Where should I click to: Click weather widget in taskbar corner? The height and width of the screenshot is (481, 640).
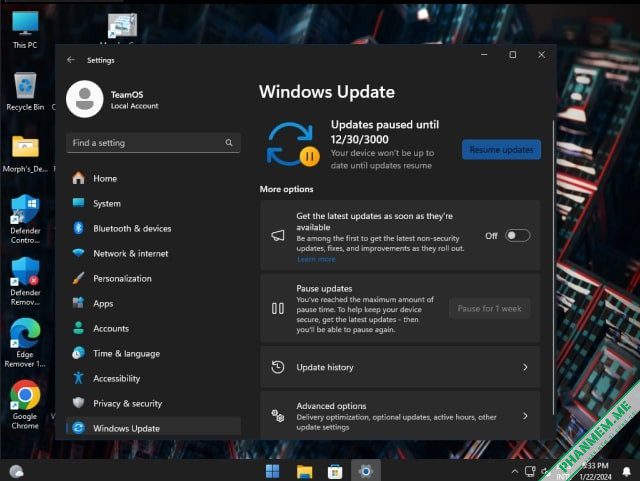[x=16, y=472]
